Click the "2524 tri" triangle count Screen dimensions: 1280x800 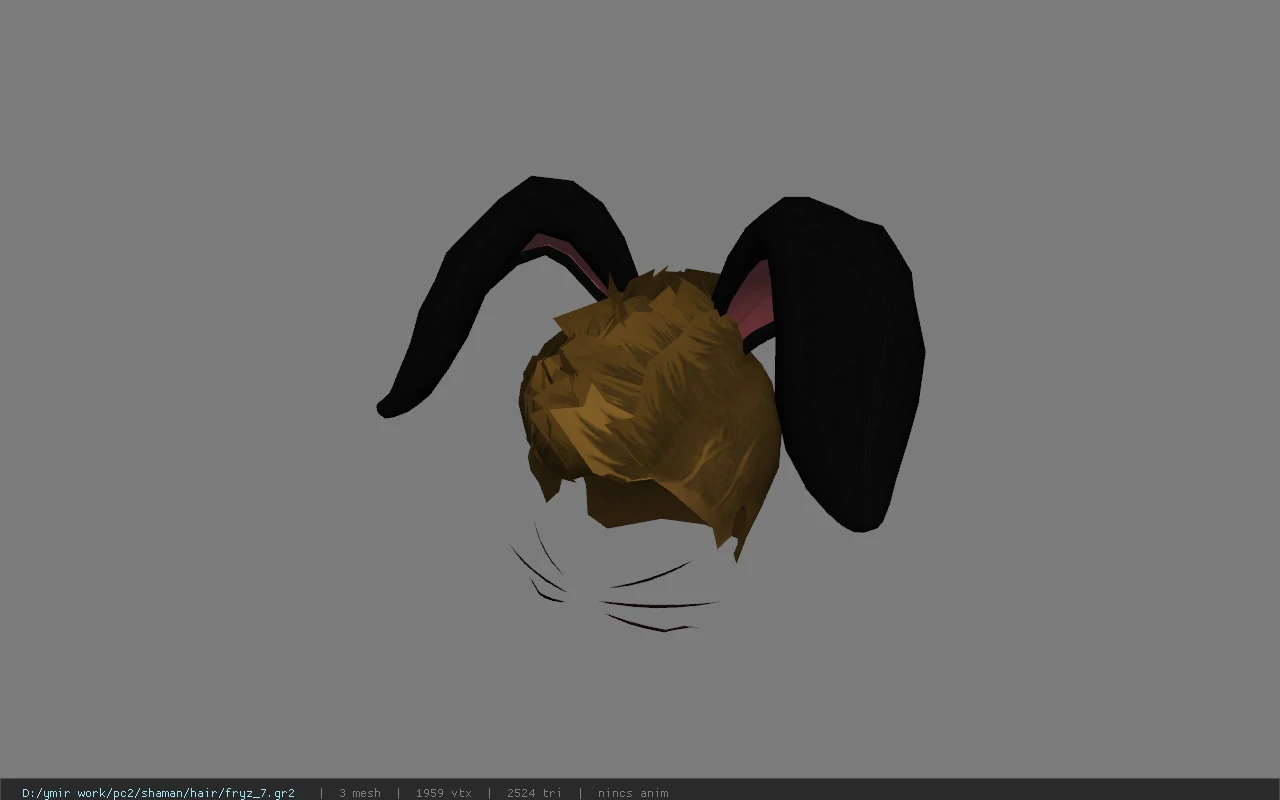pos(534,793)
